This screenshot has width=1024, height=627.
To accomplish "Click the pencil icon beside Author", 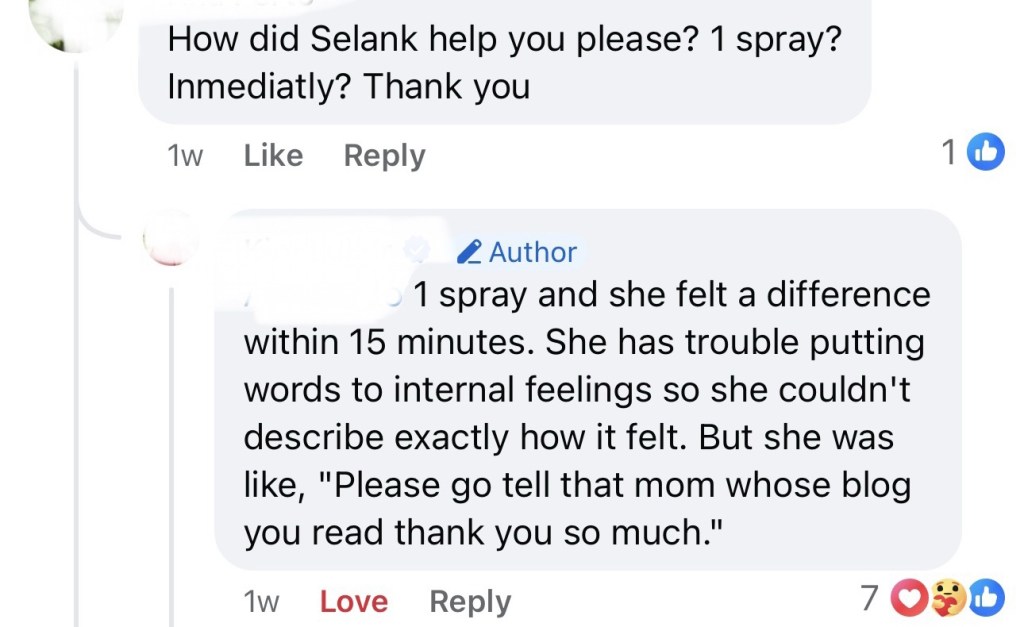I will click(x=469, y=253).
